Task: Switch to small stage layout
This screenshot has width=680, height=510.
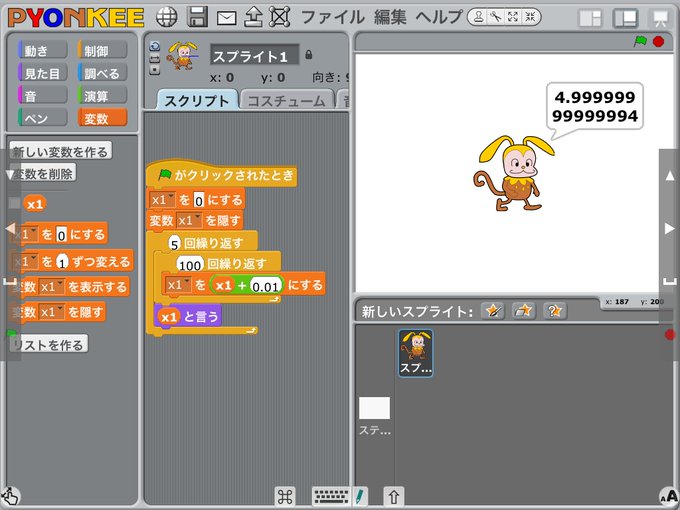Action: tap(591, 18)
